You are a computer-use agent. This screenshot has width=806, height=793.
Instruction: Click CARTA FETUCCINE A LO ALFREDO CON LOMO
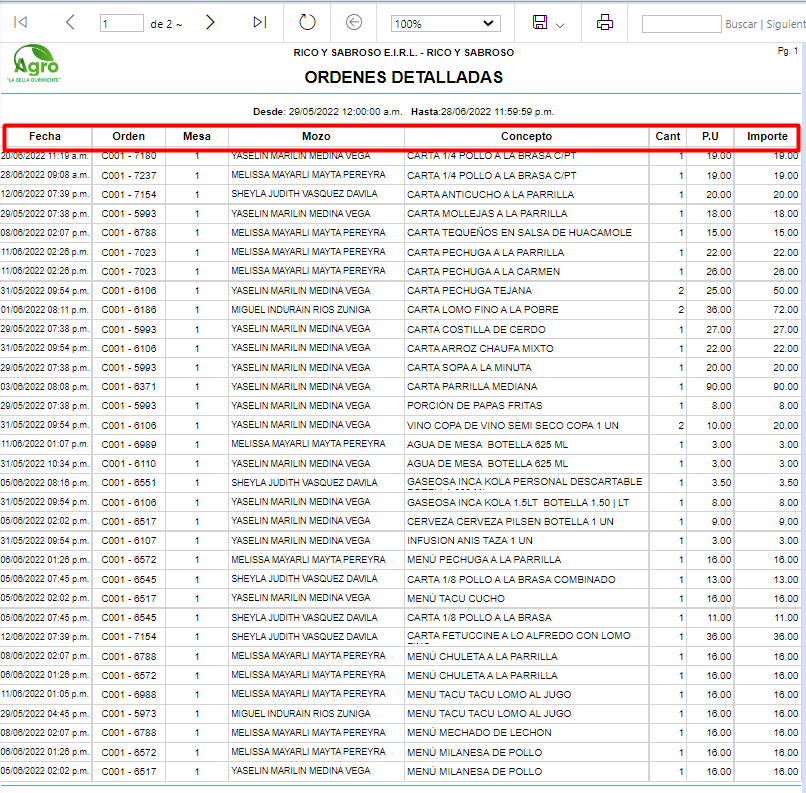click(x=518, y=636)
